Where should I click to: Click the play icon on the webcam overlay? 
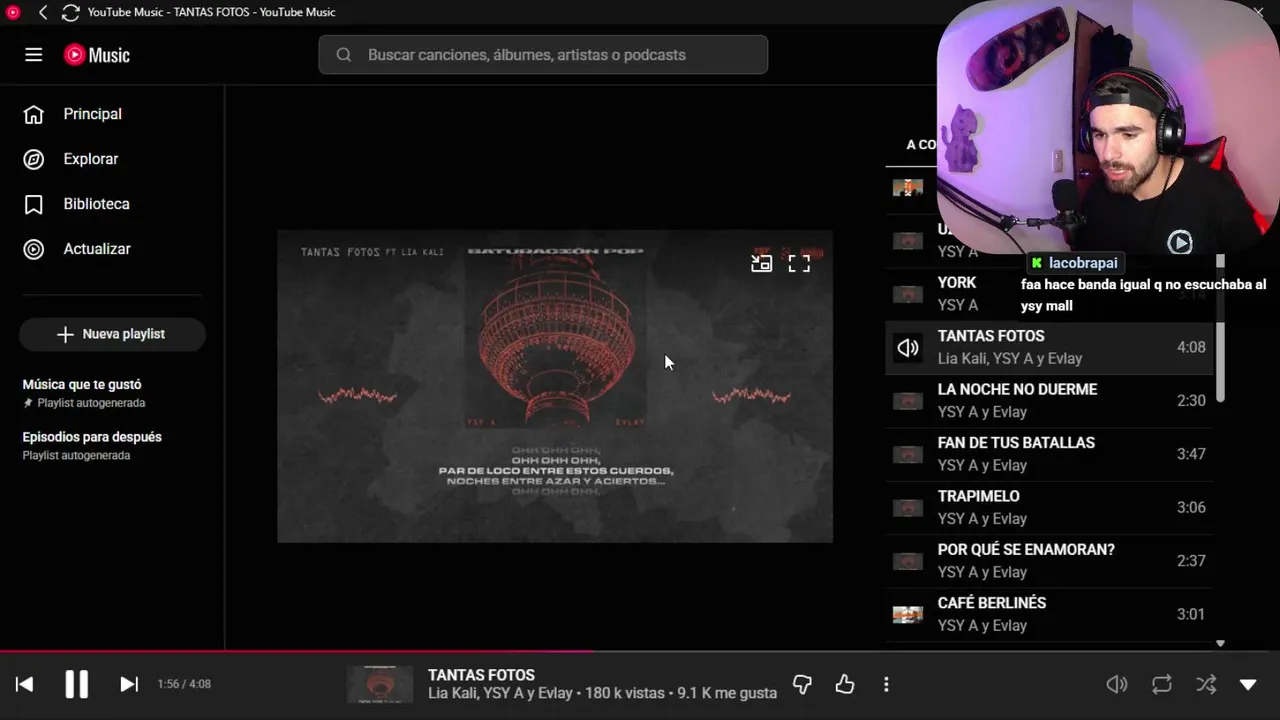1180,242
